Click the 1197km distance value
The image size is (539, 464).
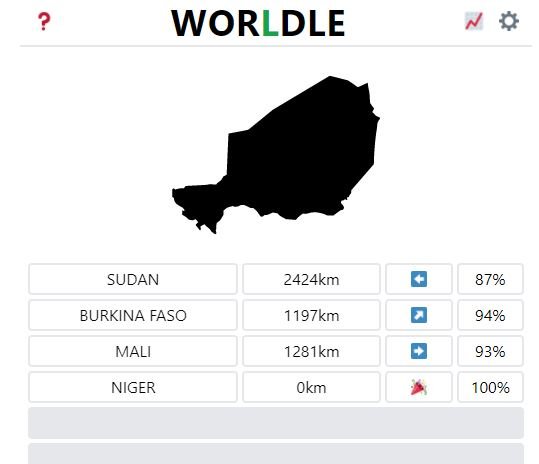pyautogui.click(x=311, y=315)
